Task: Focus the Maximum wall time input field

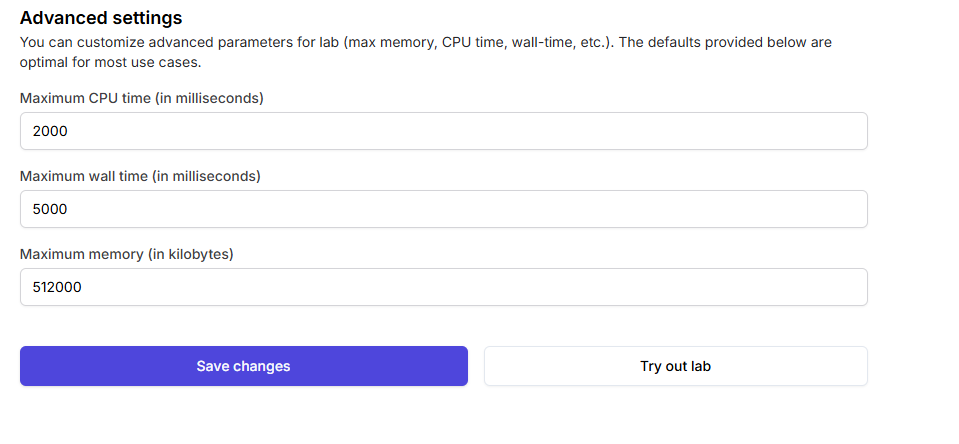Action: [443, 209]
